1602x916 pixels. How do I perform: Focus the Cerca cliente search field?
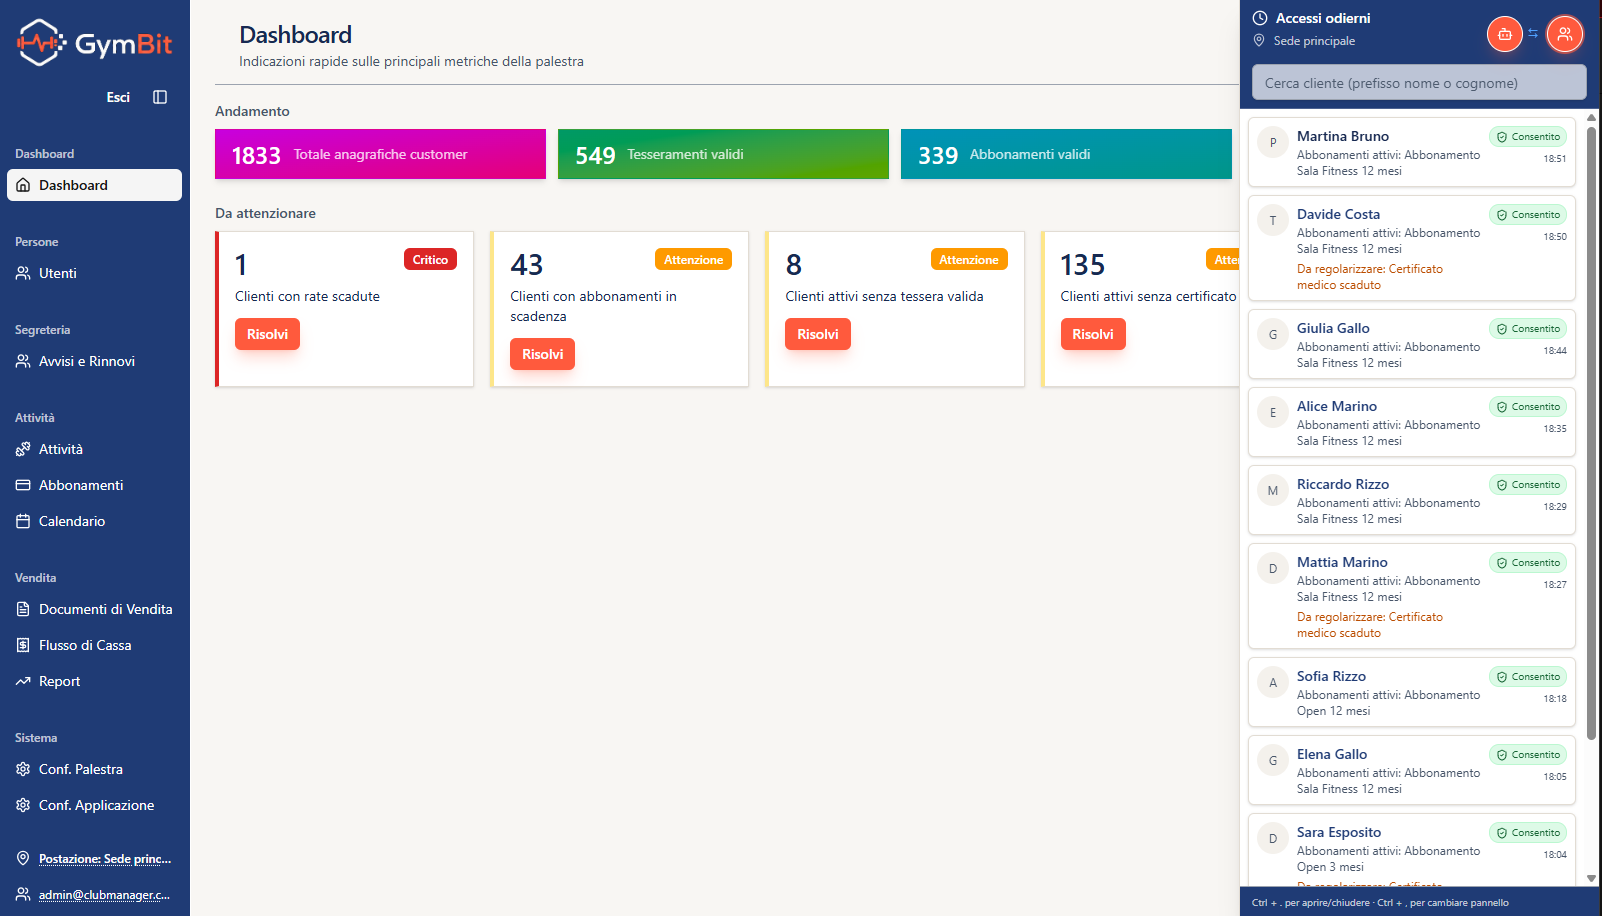click(1419, 83)
